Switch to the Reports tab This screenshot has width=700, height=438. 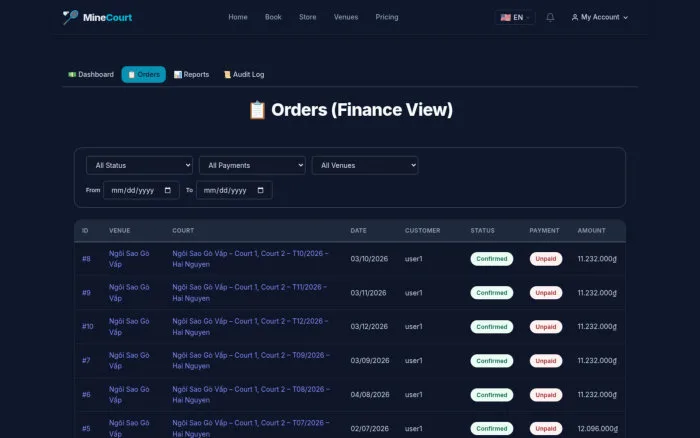tap(192, 75)
